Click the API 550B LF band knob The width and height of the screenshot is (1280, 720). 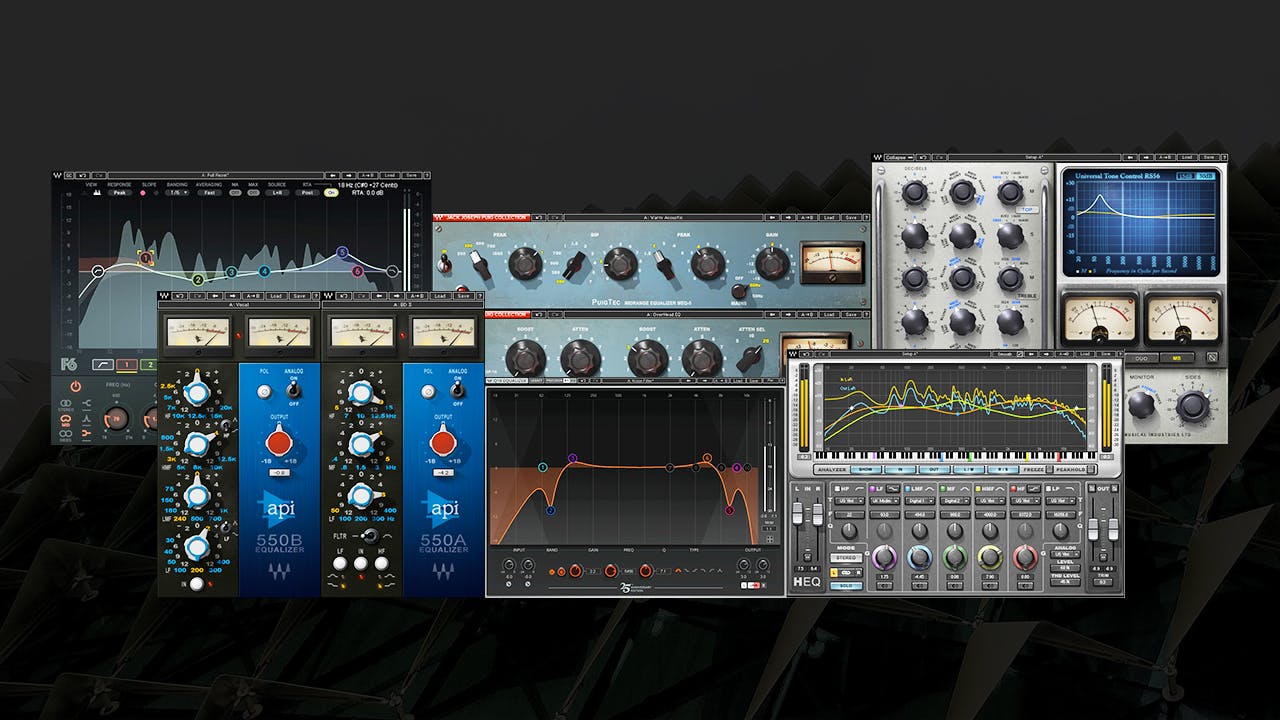point(196,545)
